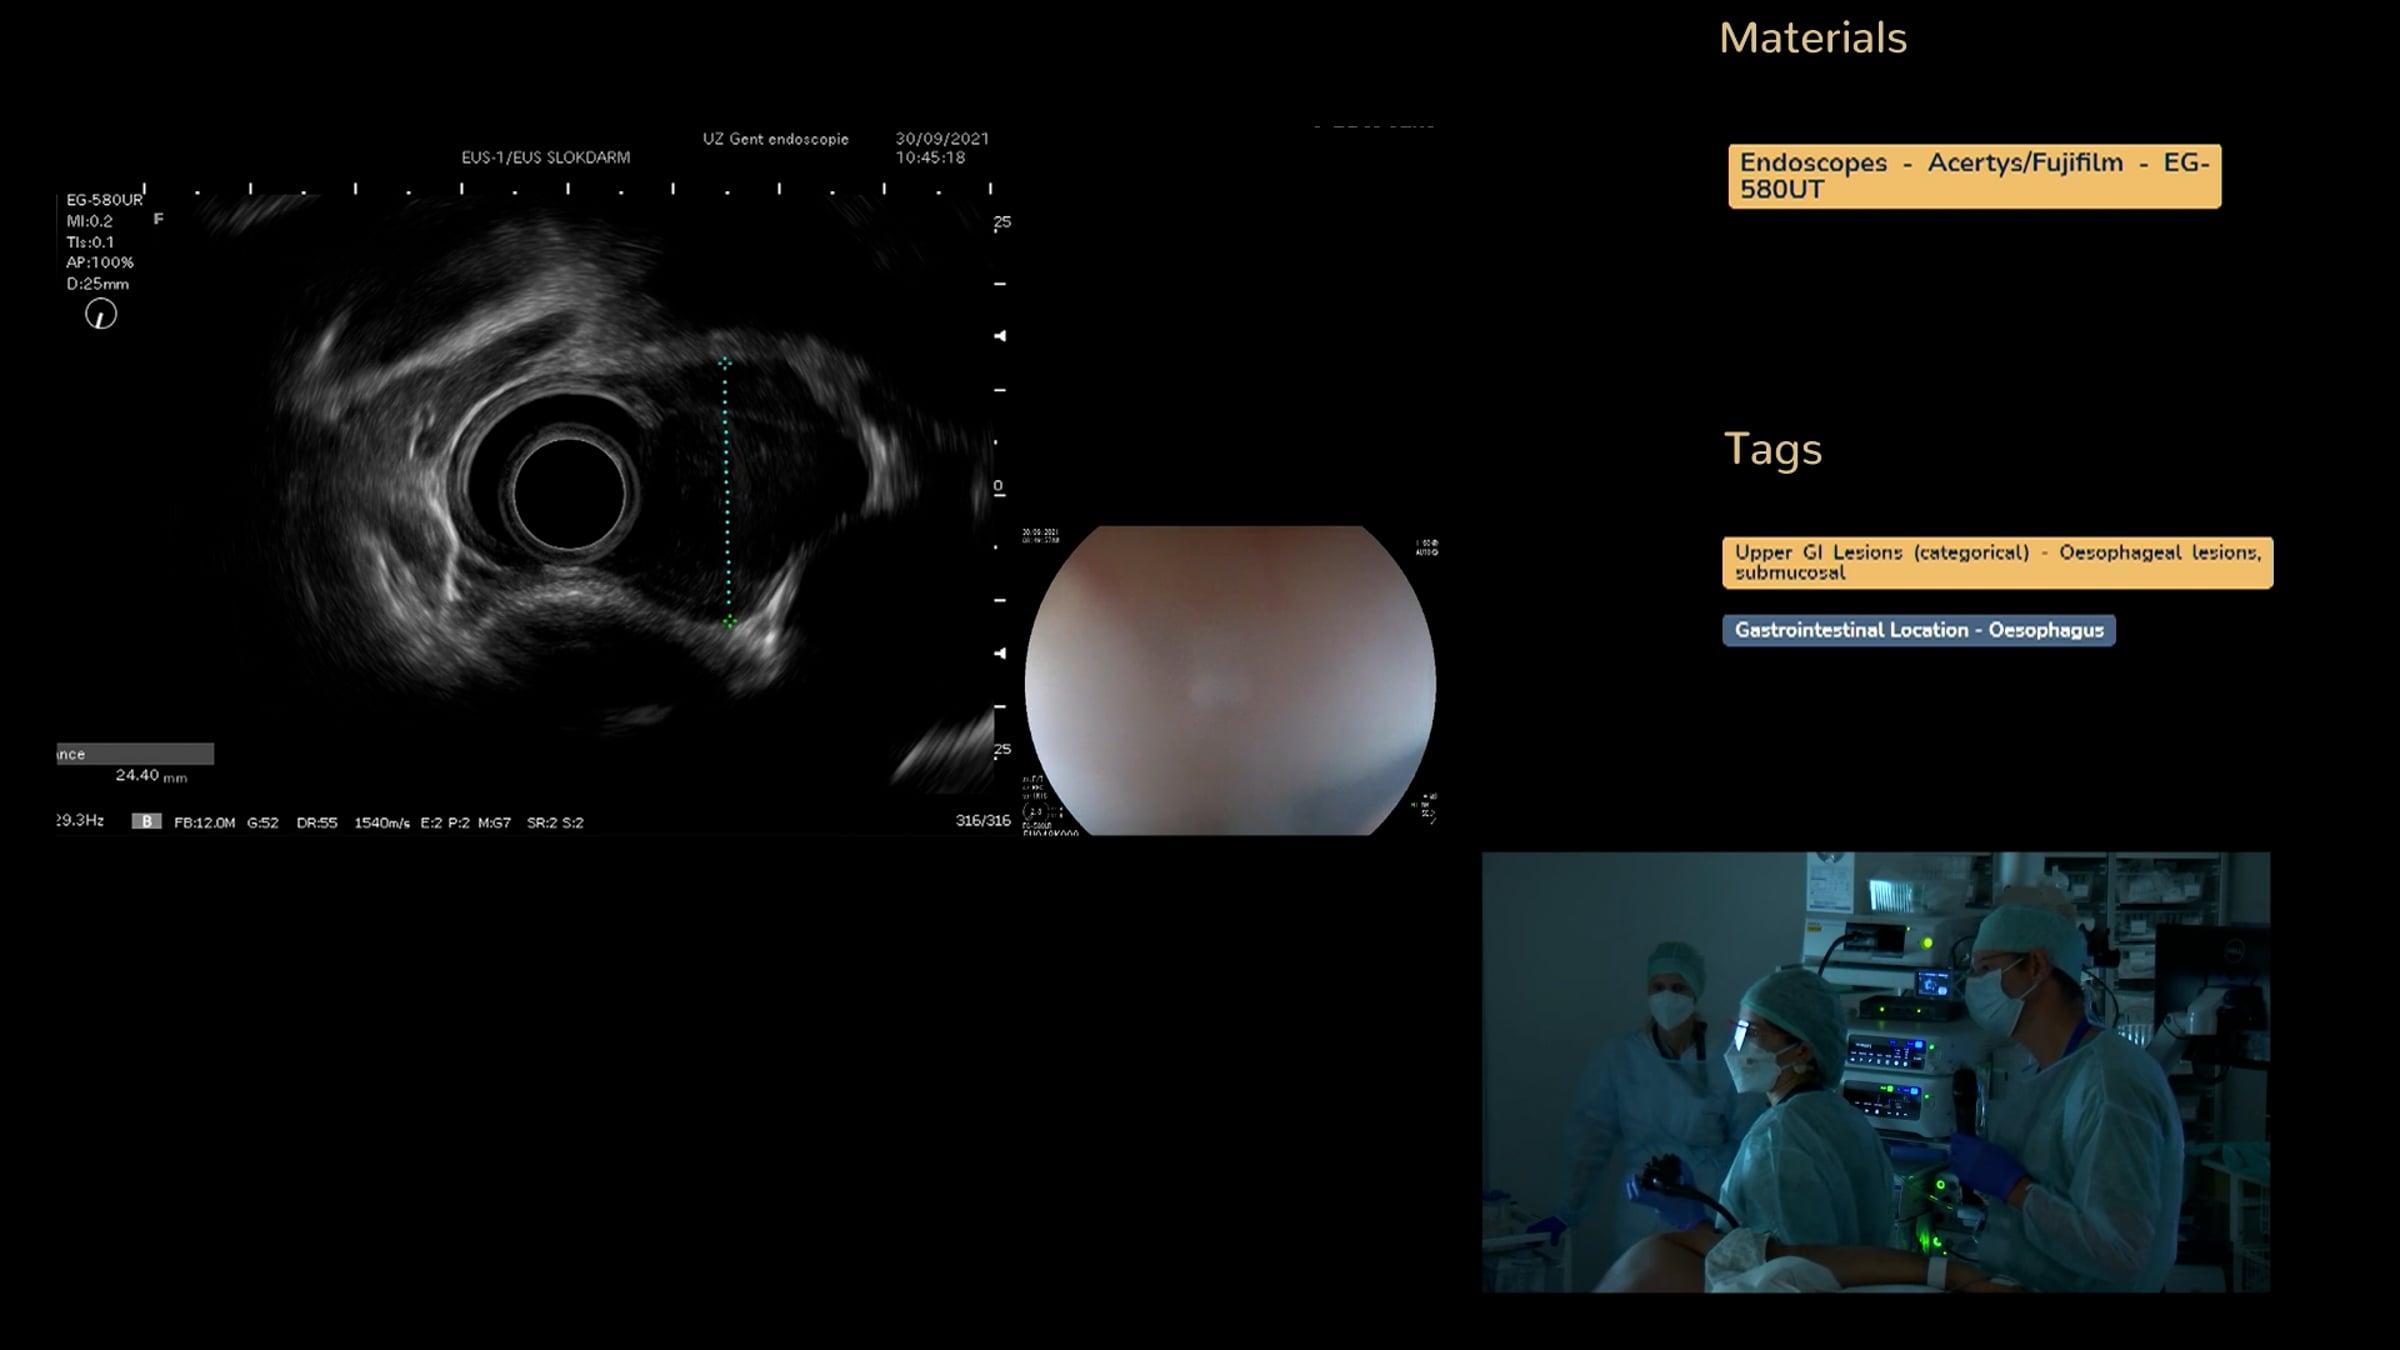Click the G:52 gain readout

click(x=262, y=823)
